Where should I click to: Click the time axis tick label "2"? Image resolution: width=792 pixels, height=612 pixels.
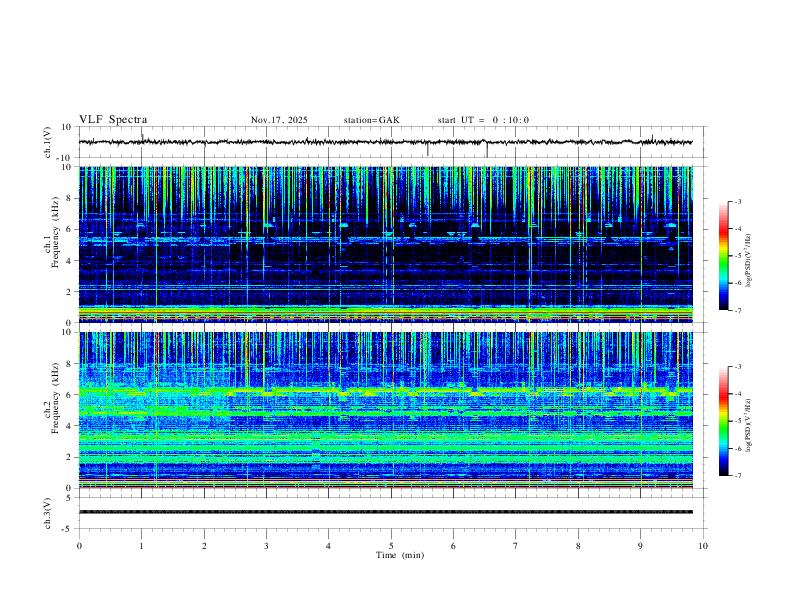(204, 546)
